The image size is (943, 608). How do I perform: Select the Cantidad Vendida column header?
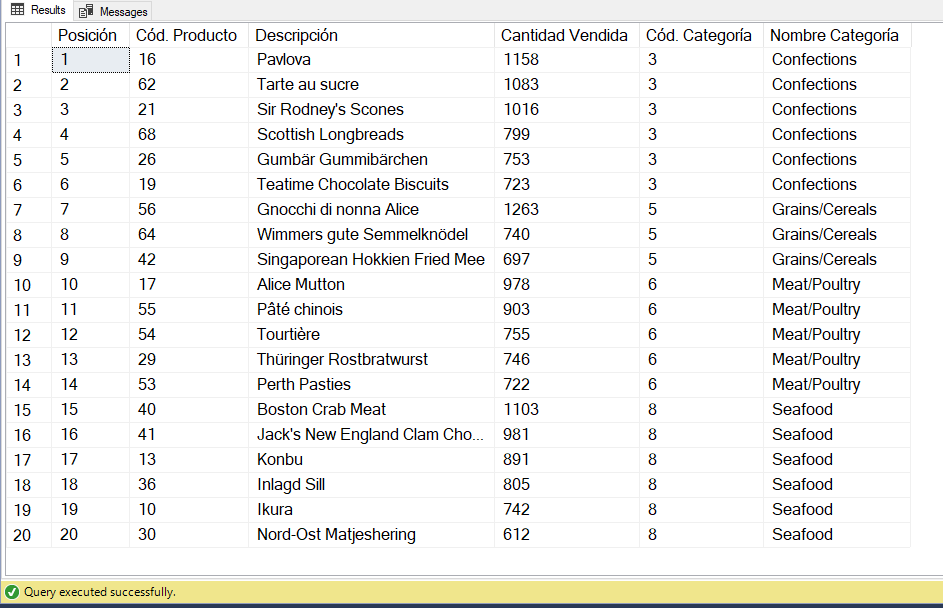(x=567, y=35)
